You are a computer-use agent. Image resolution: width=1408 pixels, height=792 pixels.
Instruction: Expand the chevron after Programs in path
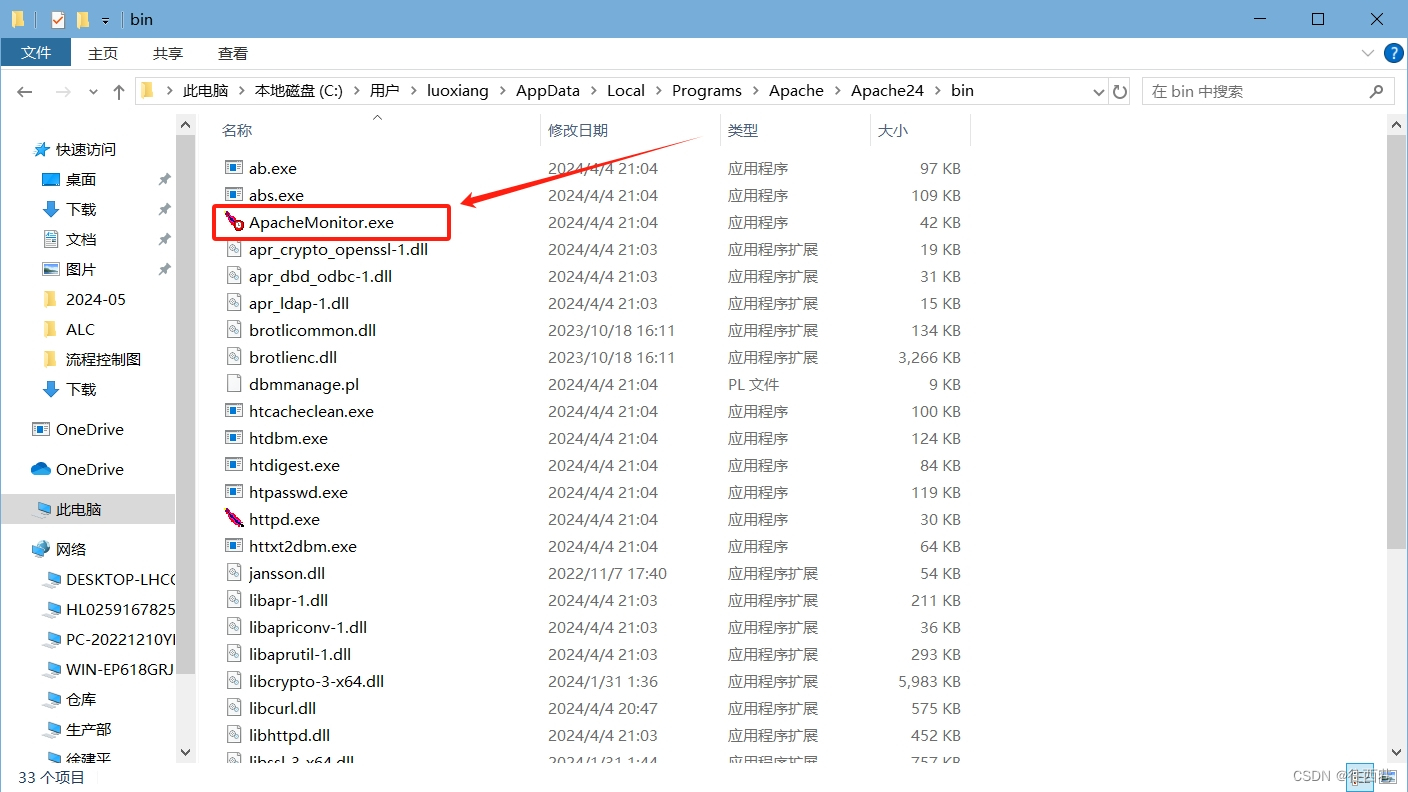pyautogui.click(x=755, y=91)
